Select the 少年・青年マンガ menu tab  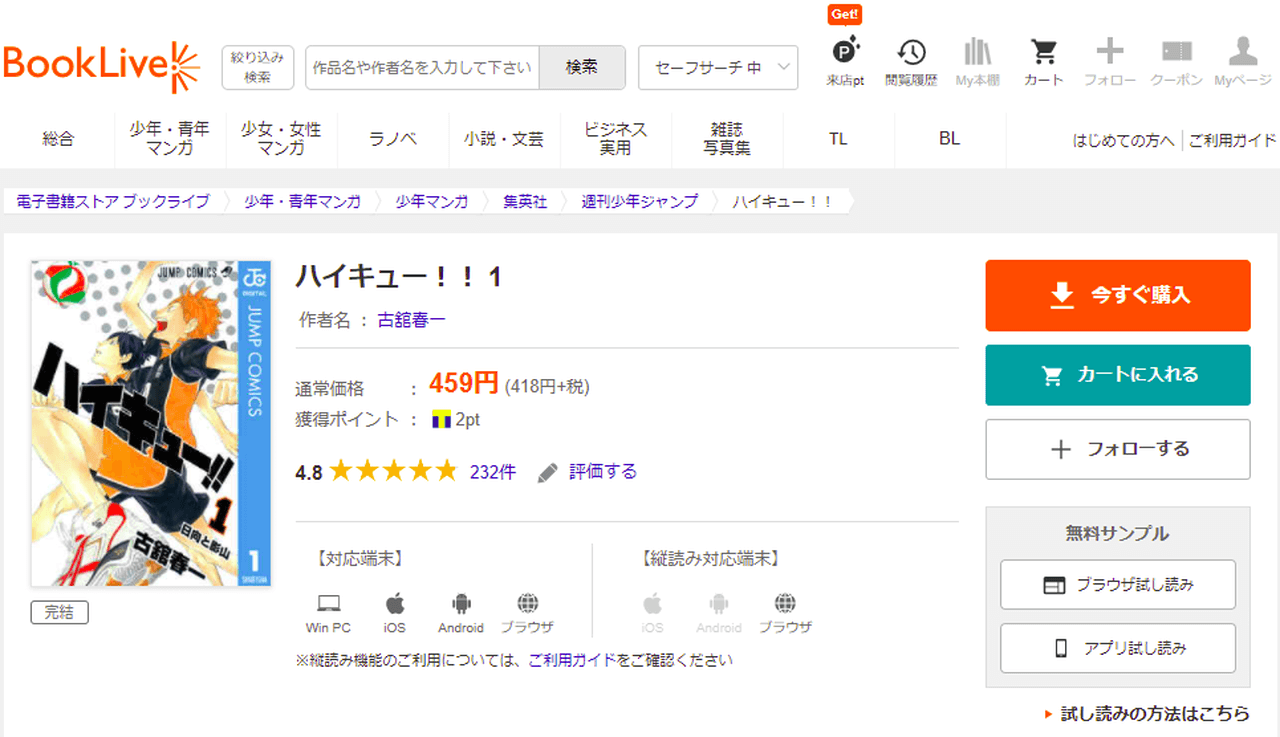click(169, 139)
